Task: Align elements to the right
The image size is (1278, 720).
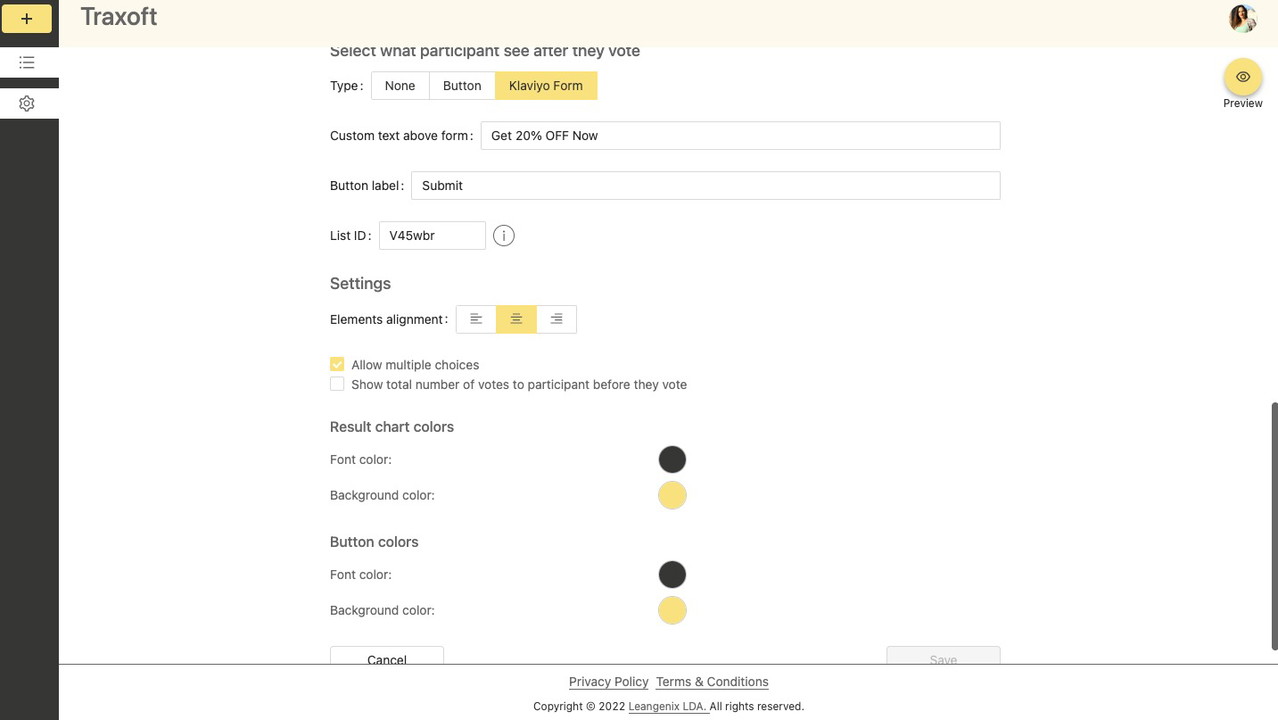Action: click(x=556, y=319)
